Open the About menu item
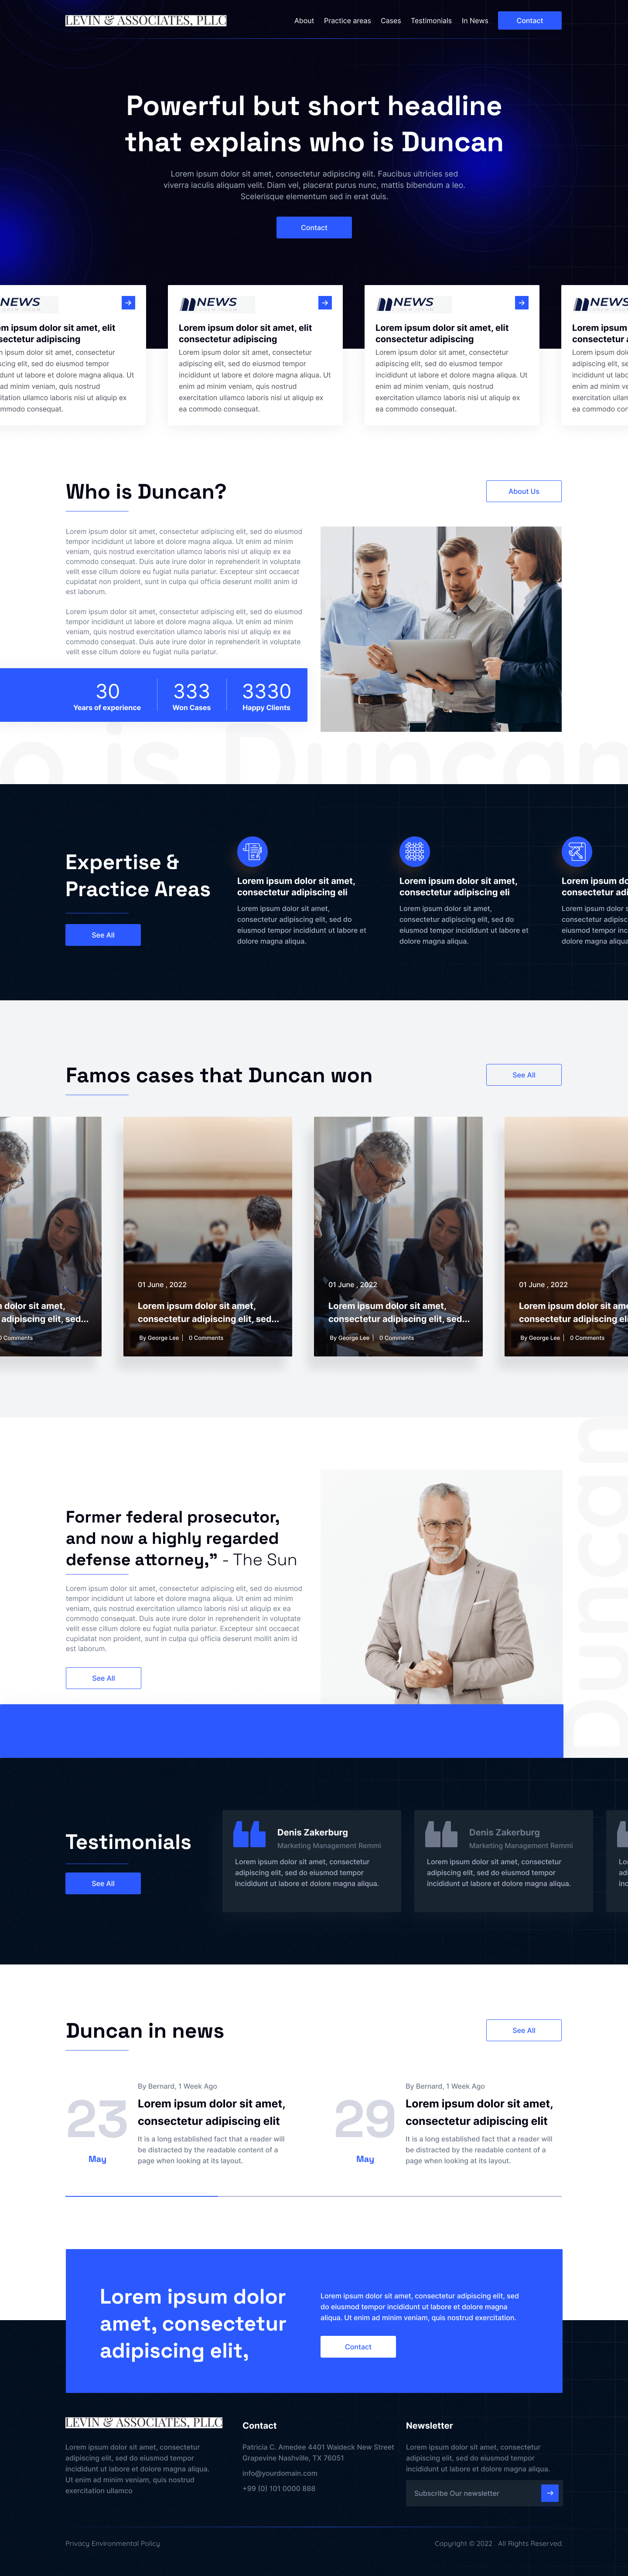This screenshot has width=628, height=2576. (x=304, y=21)
